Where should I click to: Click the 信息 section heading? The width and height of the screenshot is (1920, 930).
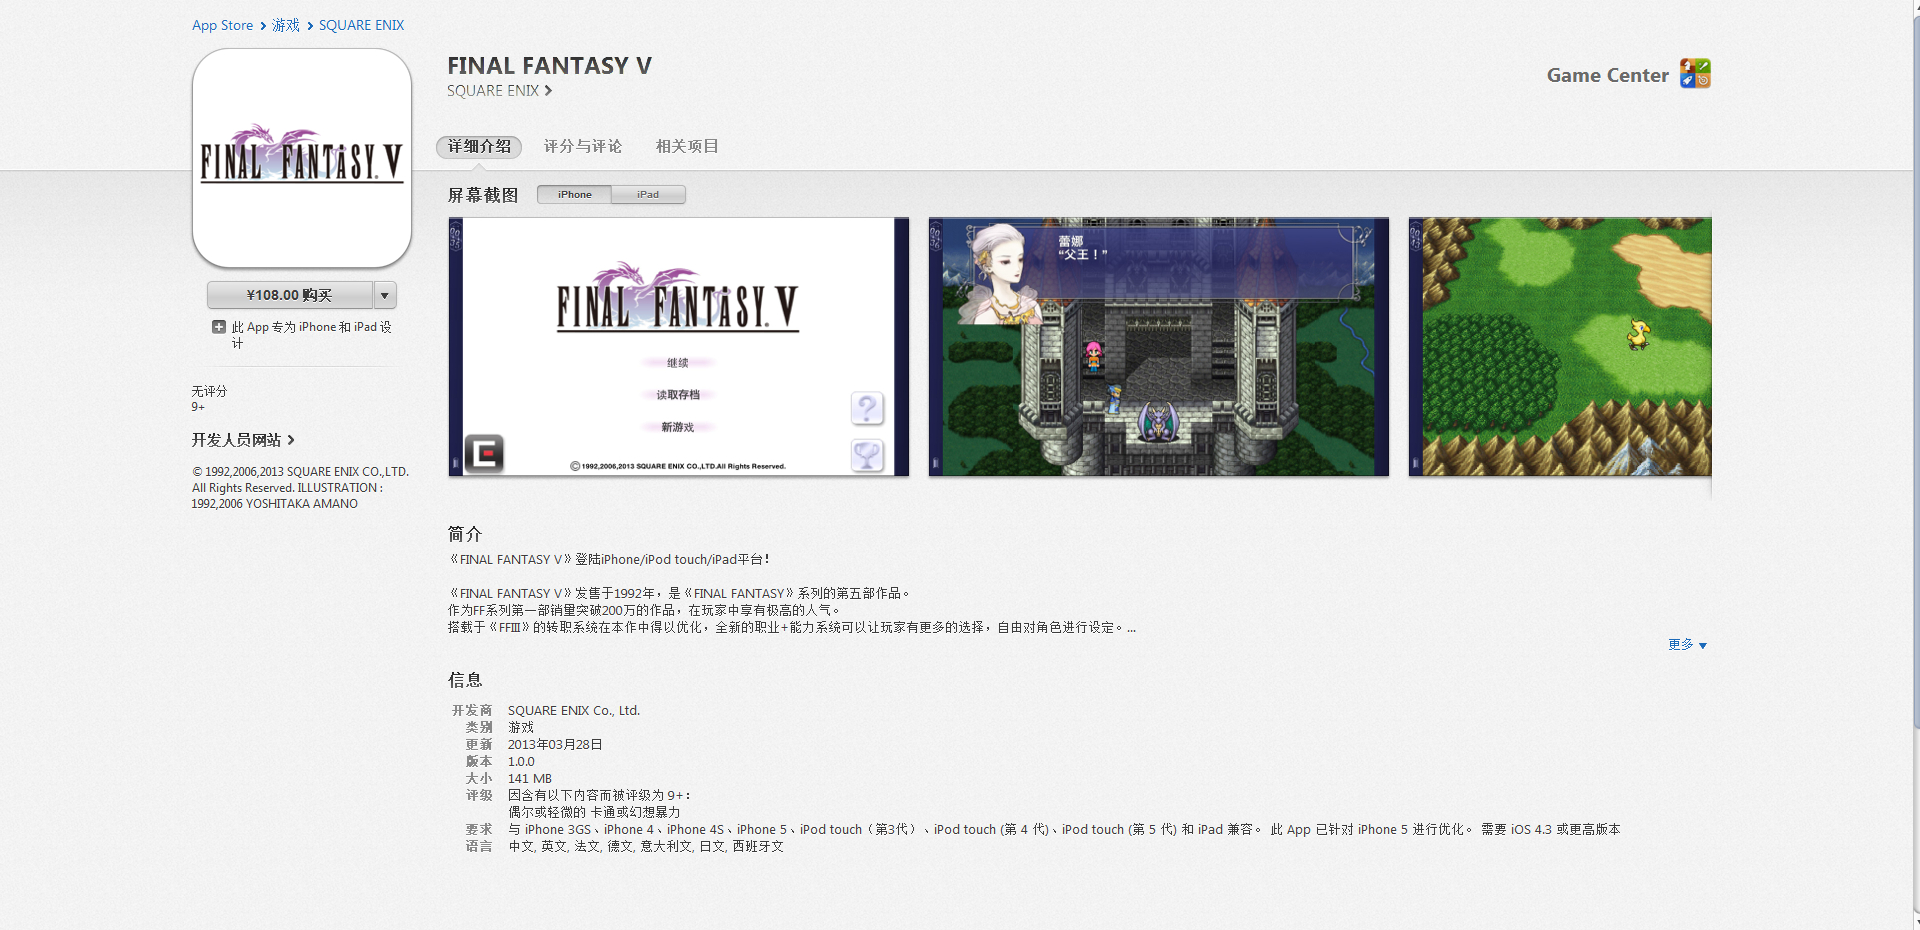[465, 680]
